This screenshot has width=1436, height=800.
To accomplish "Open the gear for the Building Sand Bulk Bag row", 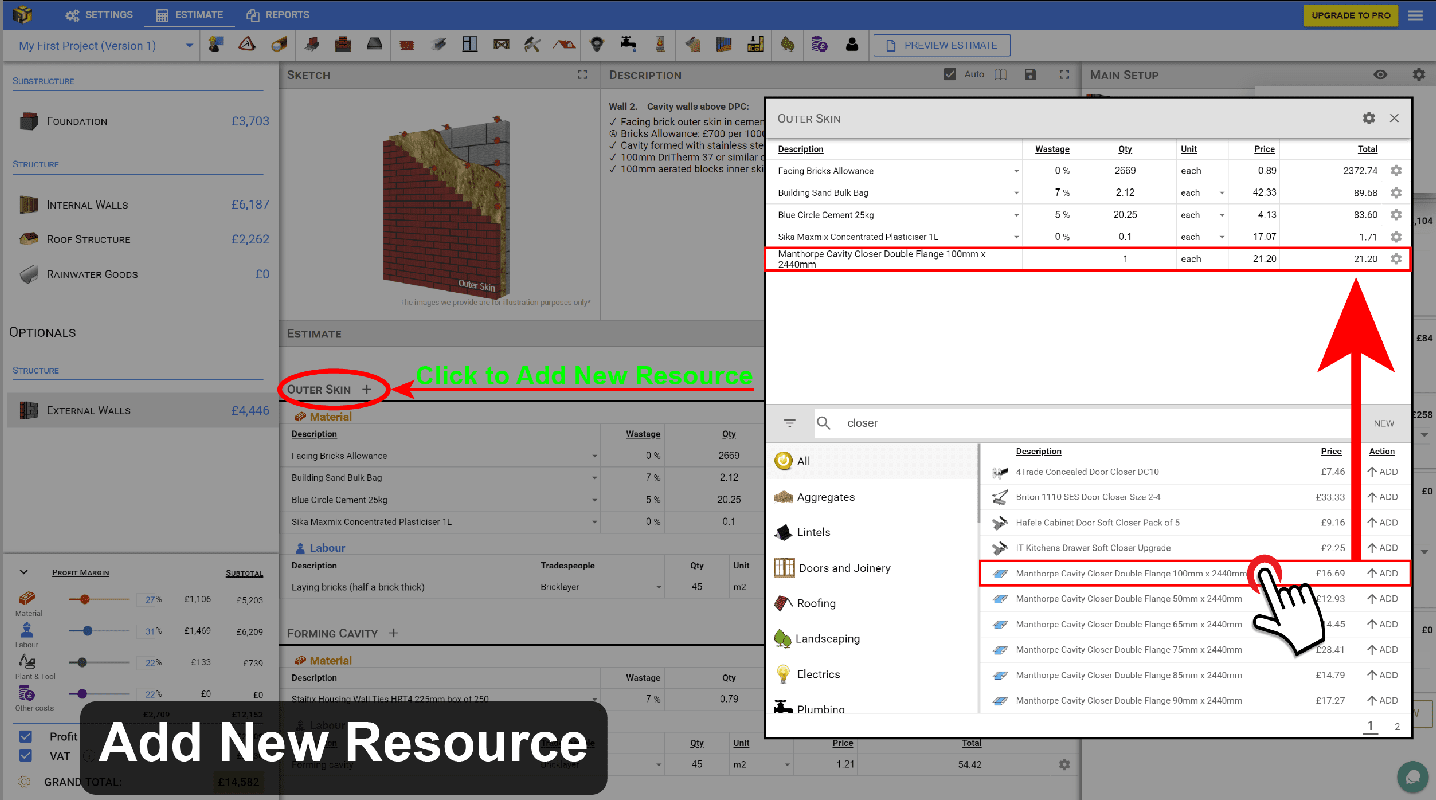I will coord(1396,193).
